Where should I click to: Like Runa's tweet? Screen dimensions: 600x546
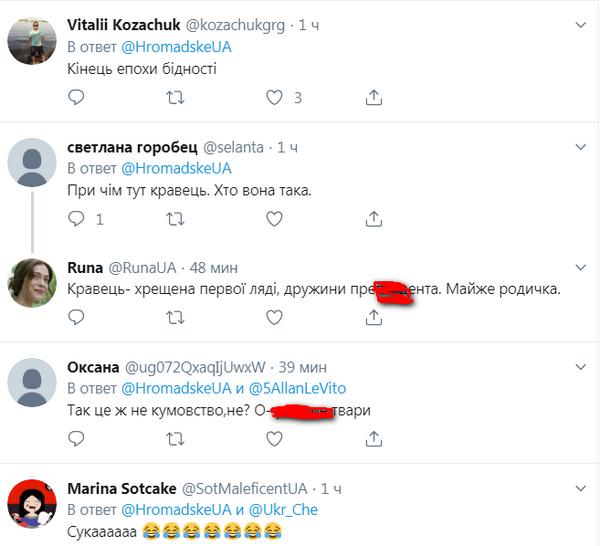click(x=275, y=317)
